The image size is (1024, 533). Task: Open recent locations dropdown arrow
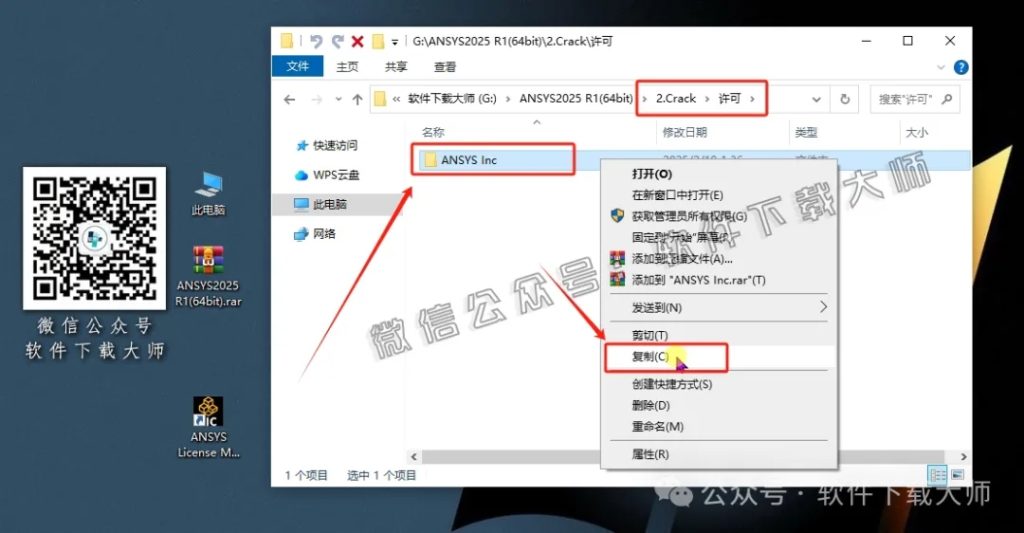point(338,99)
